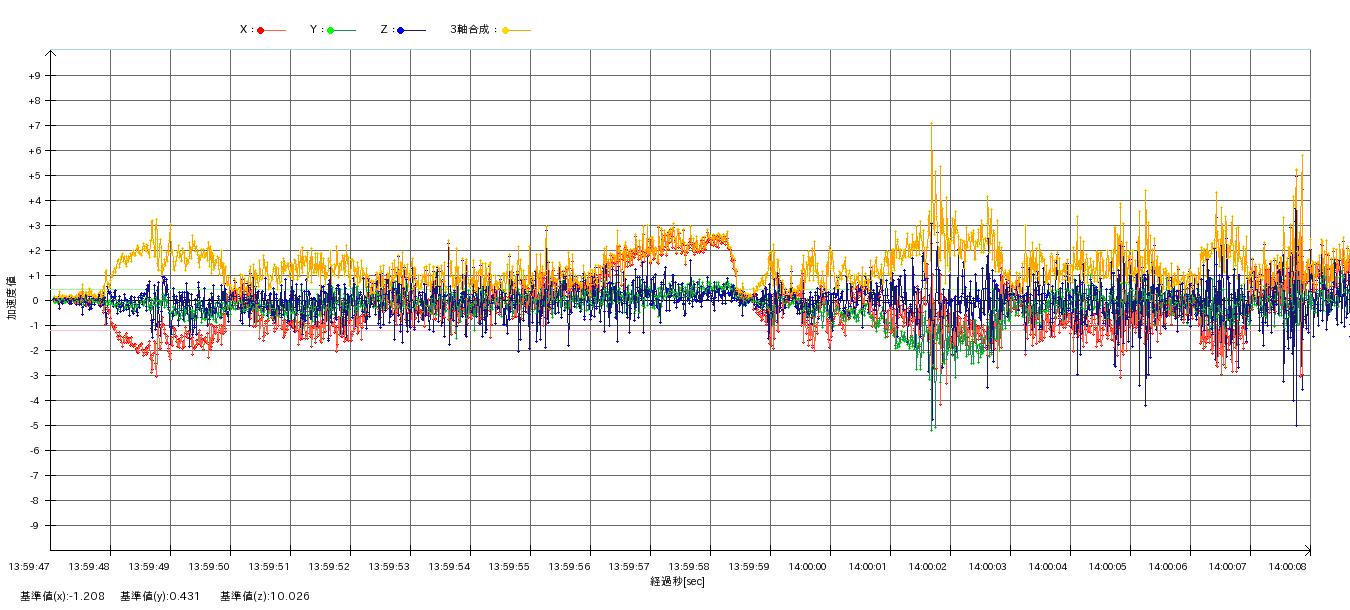Click the 14:00:00 time axis label

click(x=808, y=566)
